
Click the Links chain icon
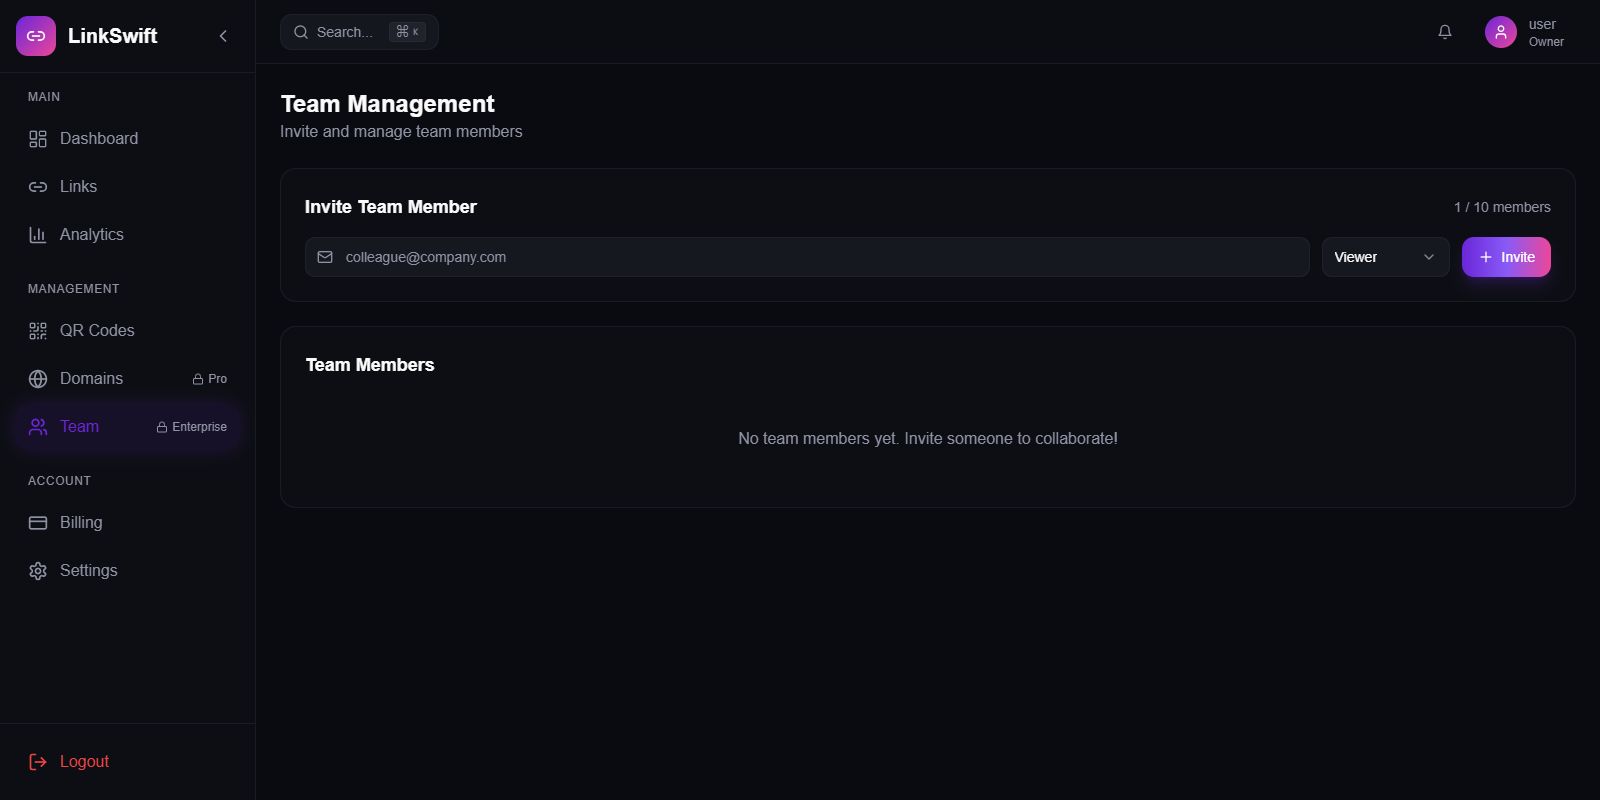pyautogui.click(x=38, y=187)
